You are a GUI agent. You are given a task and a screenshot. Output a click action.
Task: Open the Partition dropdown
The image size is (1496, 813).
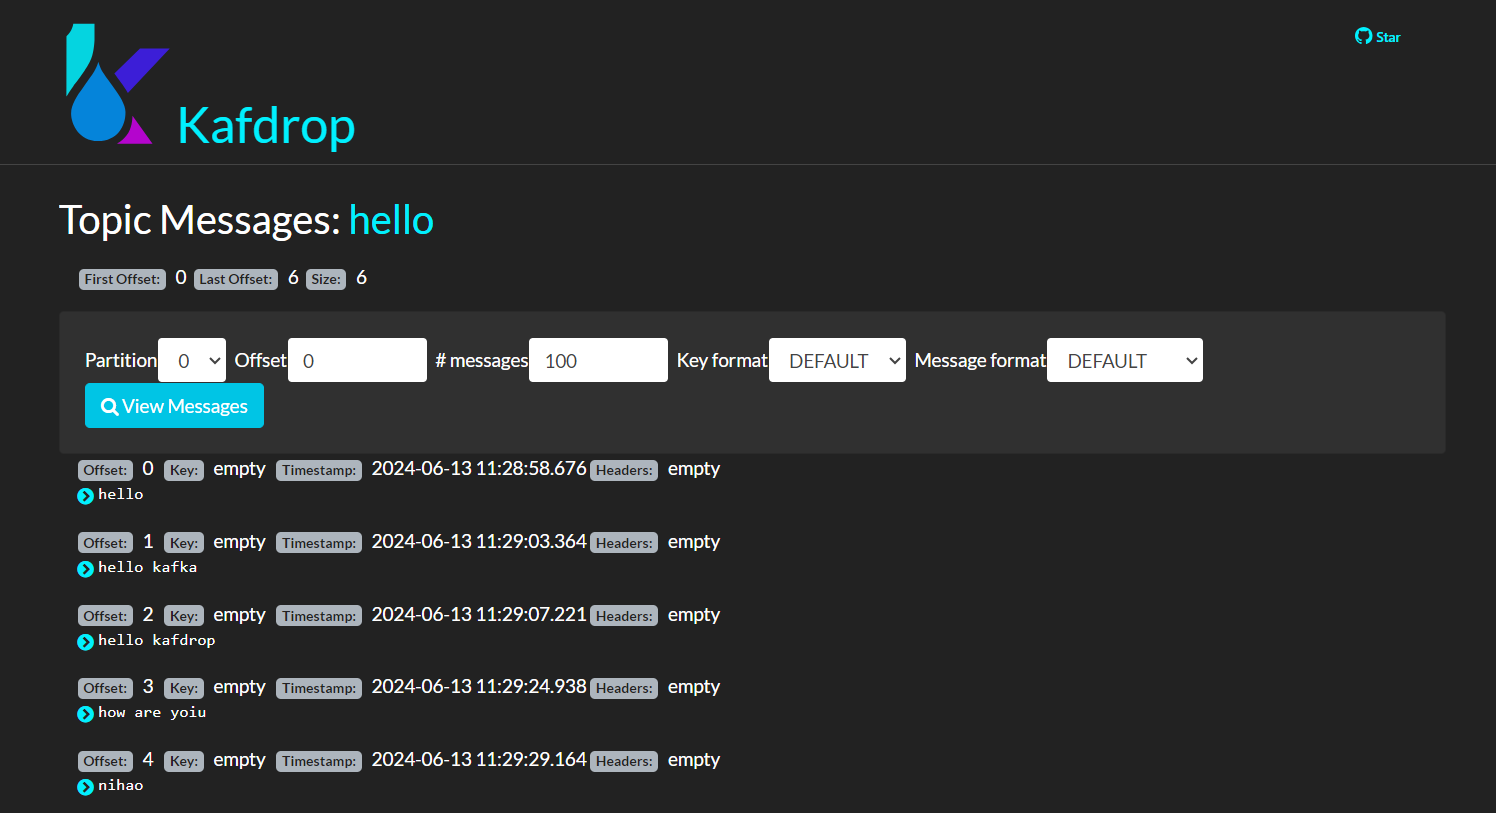[x=192, y=360]
